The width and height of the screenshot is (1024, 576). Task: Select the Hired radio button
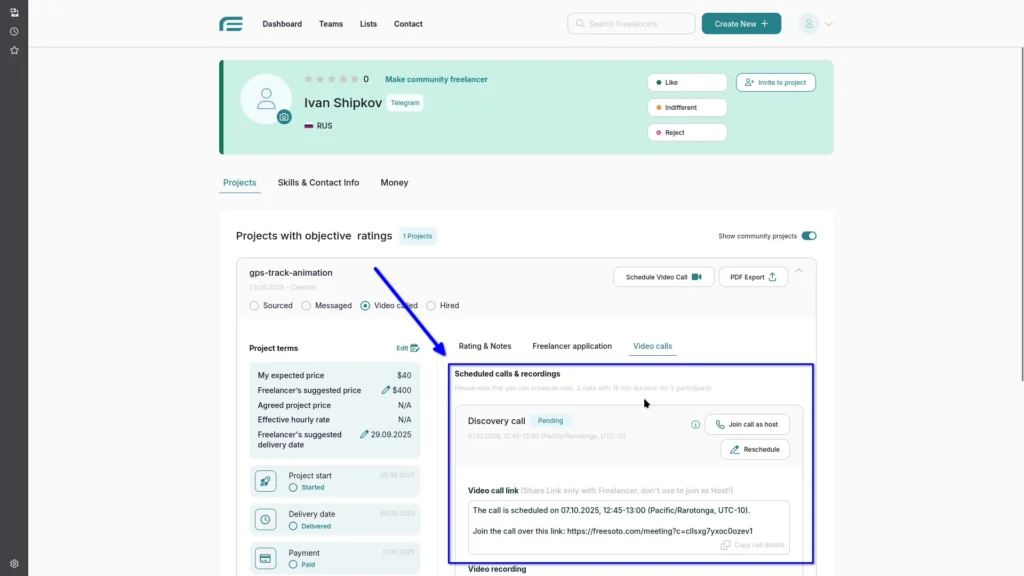click(431, 305)
